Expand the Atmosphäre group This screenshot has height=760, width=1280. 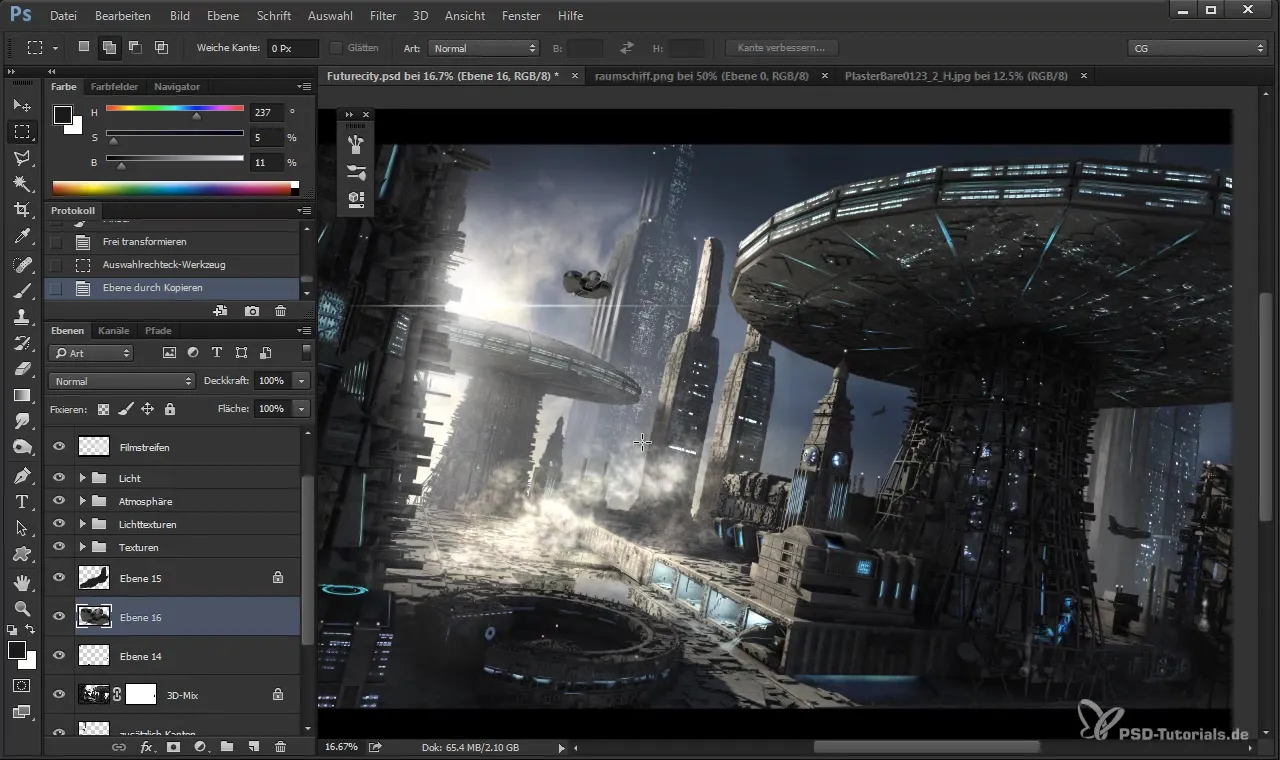click(x=83, y=501)
